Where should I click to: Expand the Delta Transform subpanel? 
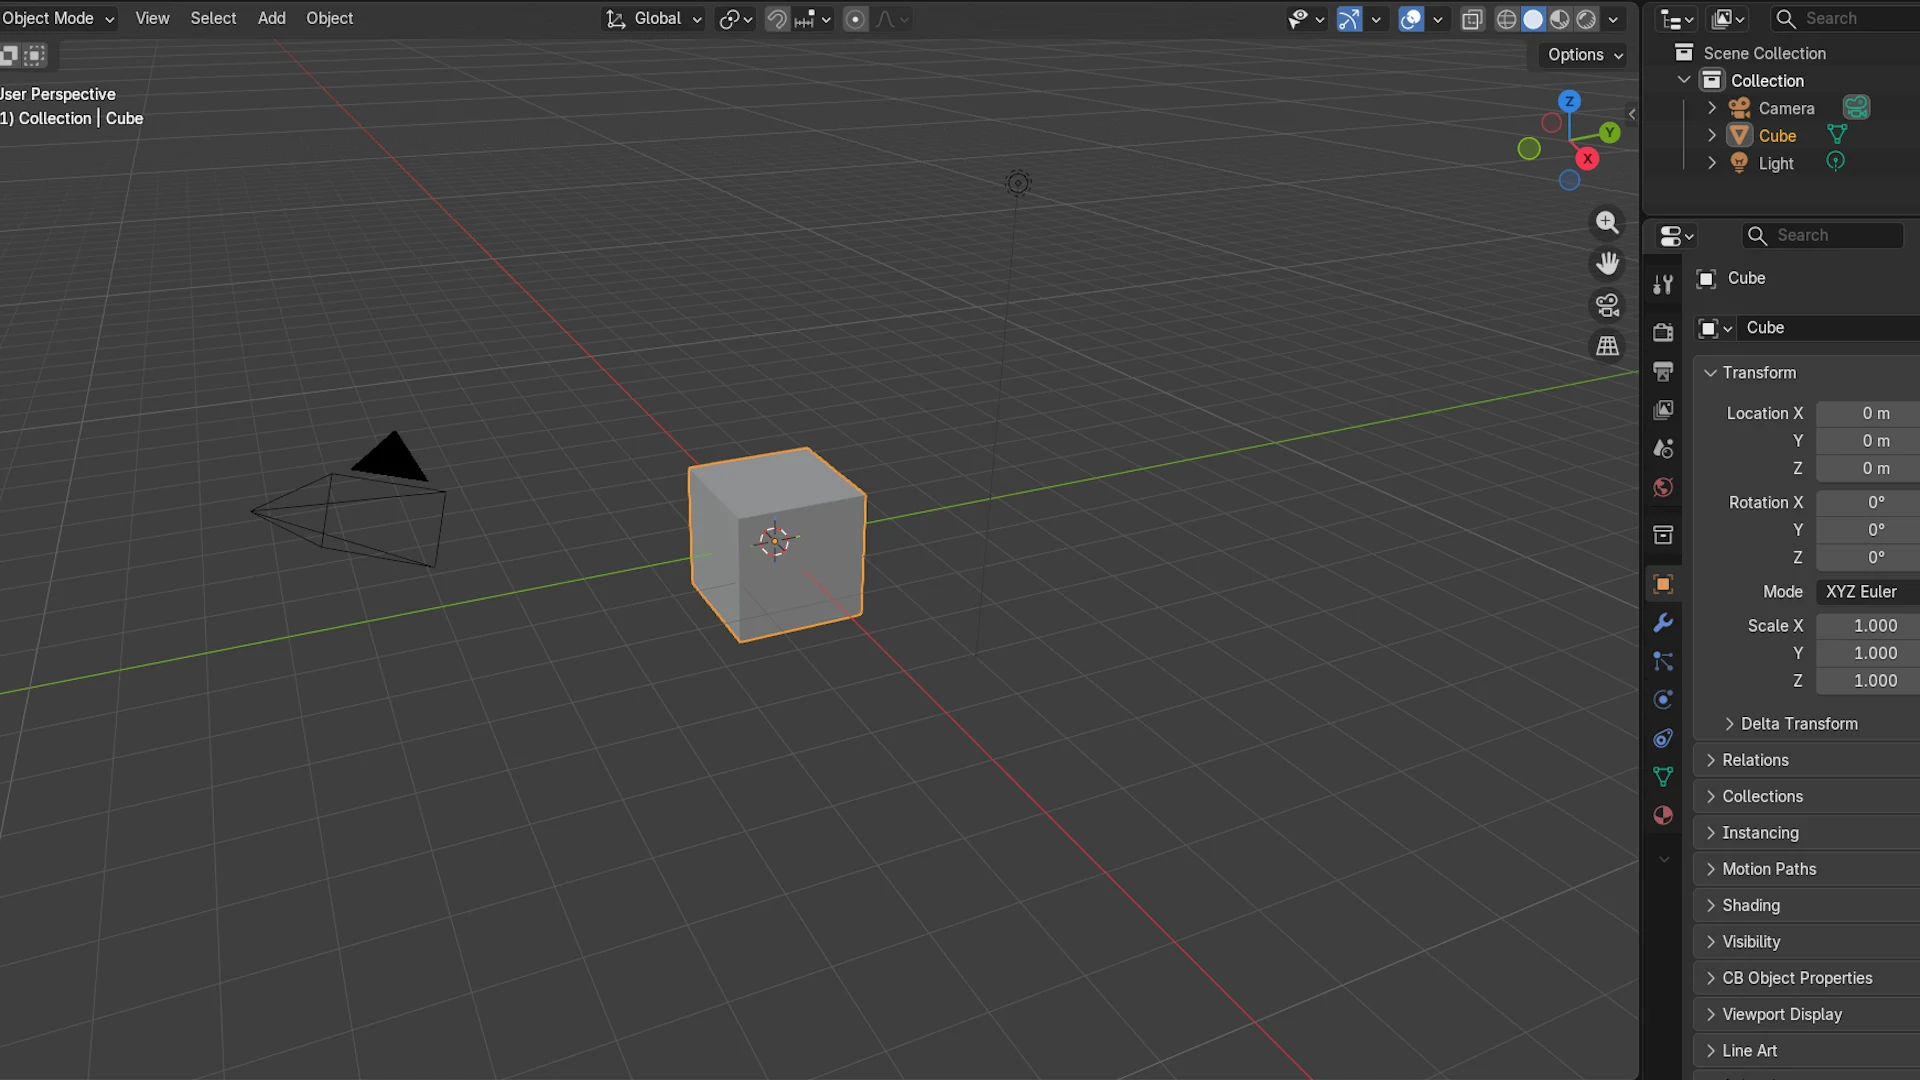[x=1798, y=723]
